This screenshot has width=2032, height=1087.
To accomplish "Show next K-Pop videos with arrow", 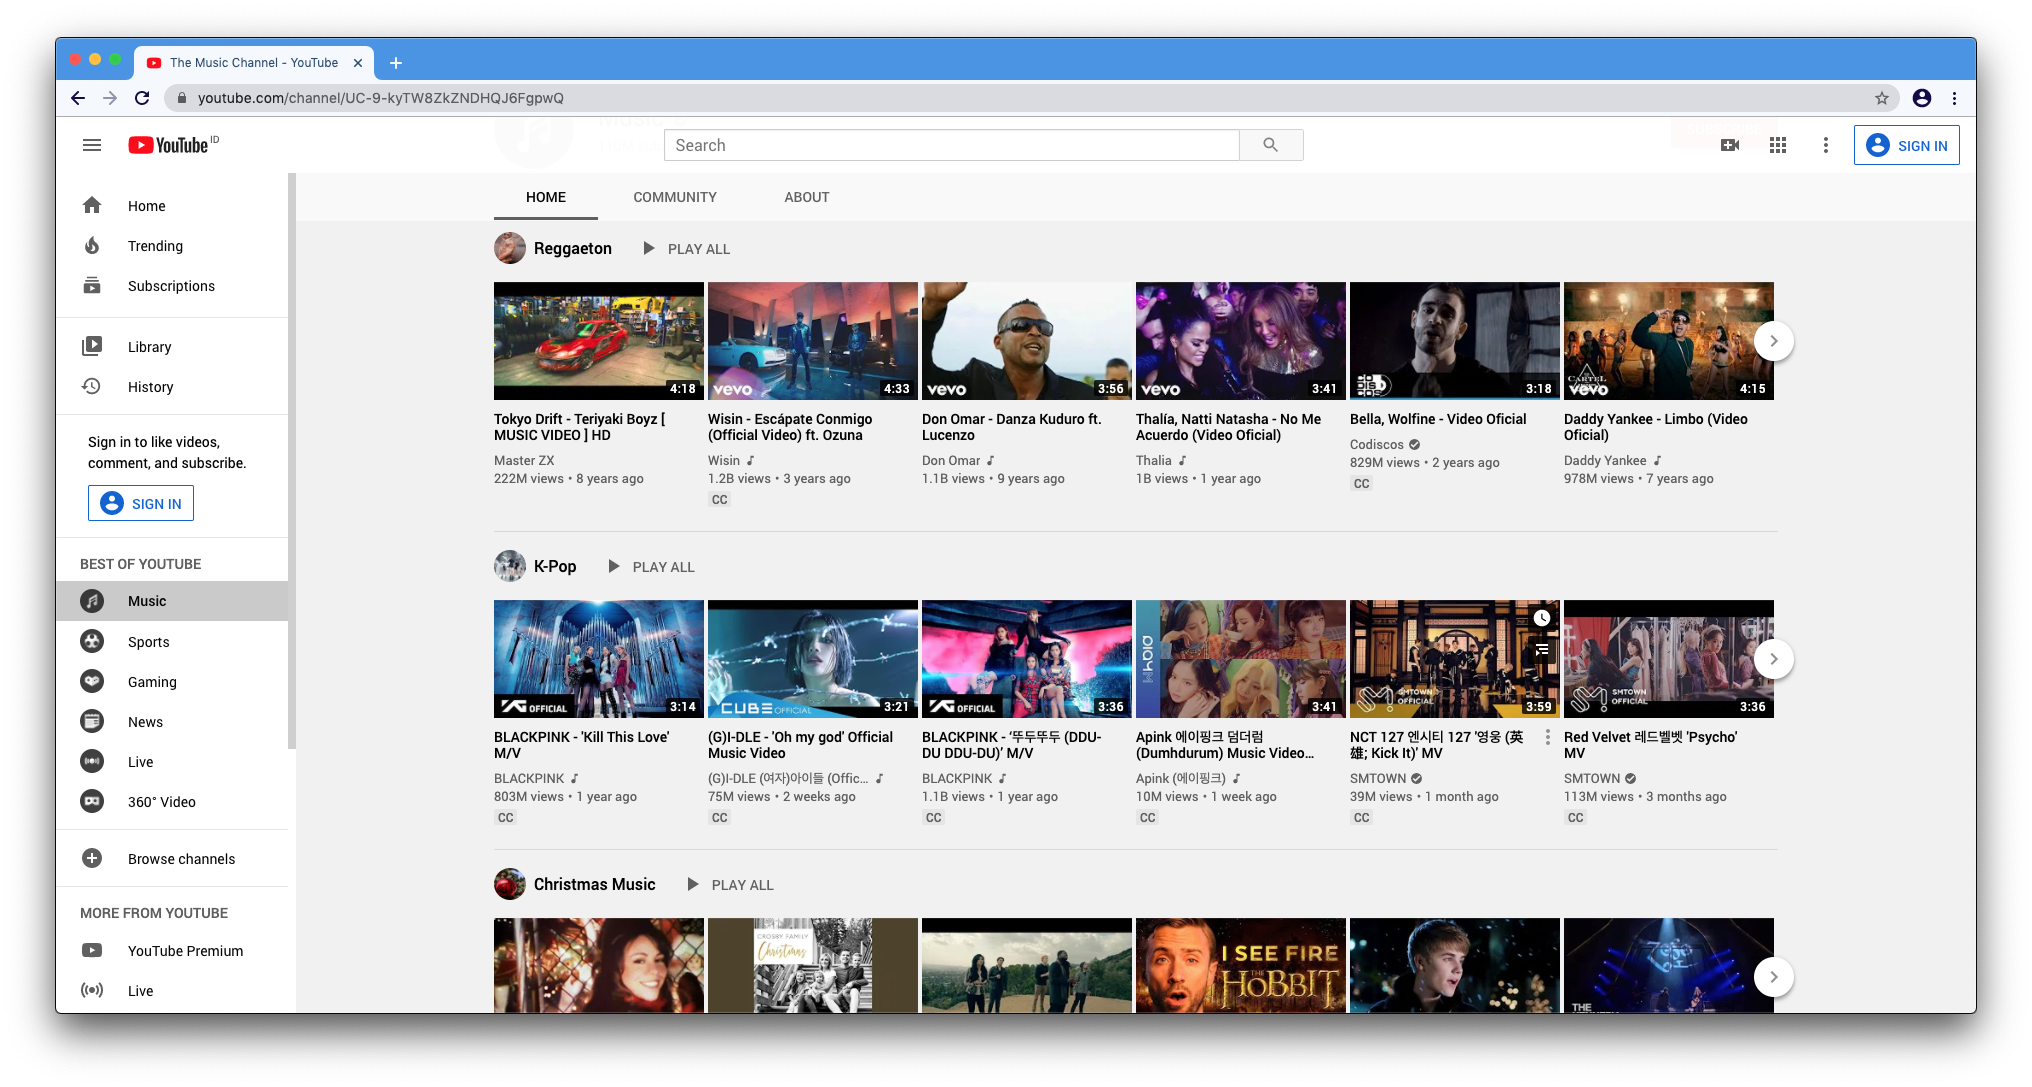I will (1773, 659).
